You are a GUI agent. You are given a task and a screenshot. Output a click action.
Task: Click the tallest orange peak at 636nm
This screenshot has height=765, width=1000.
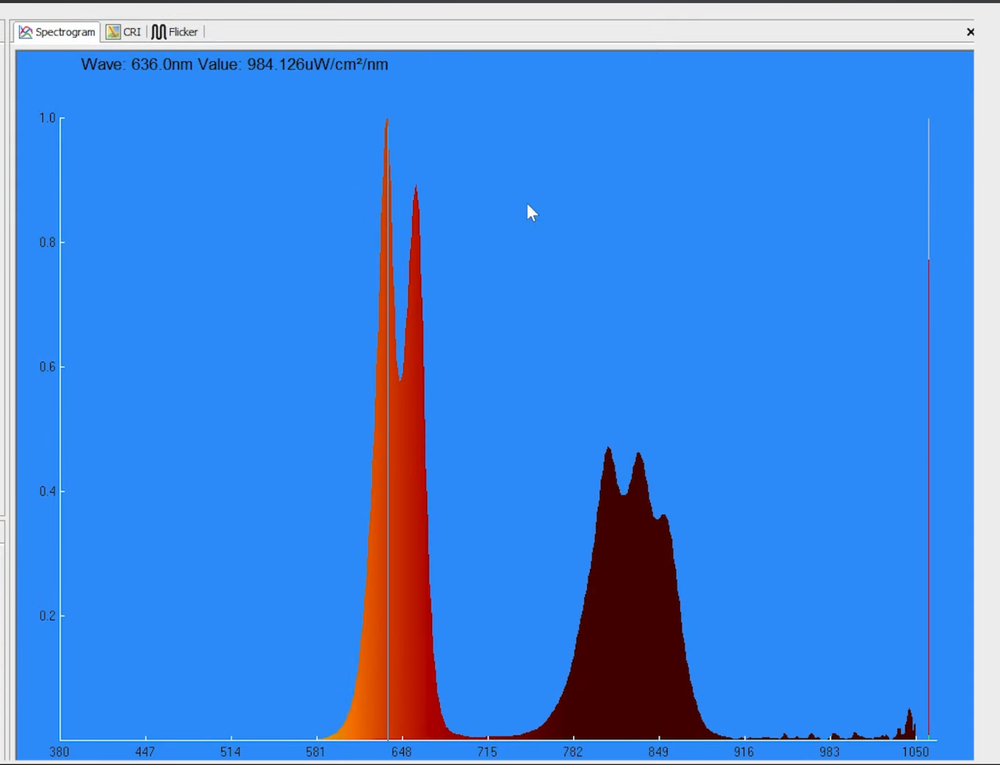click(386, 125)
